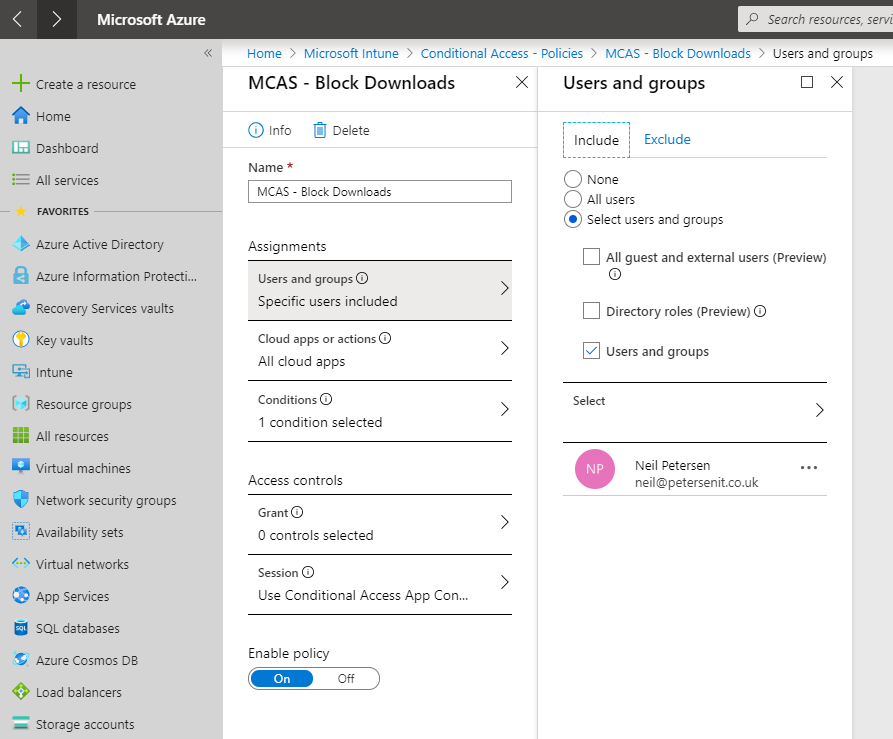Select the None radio button

pos(572,179)
